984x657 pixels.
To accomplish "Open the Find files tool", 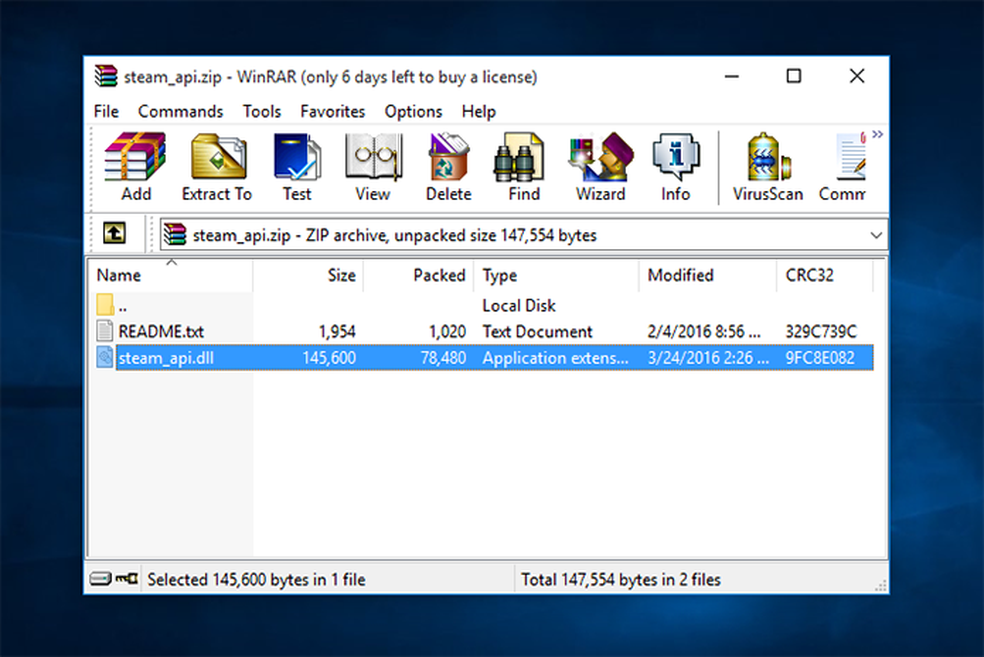I will [523, 167].
